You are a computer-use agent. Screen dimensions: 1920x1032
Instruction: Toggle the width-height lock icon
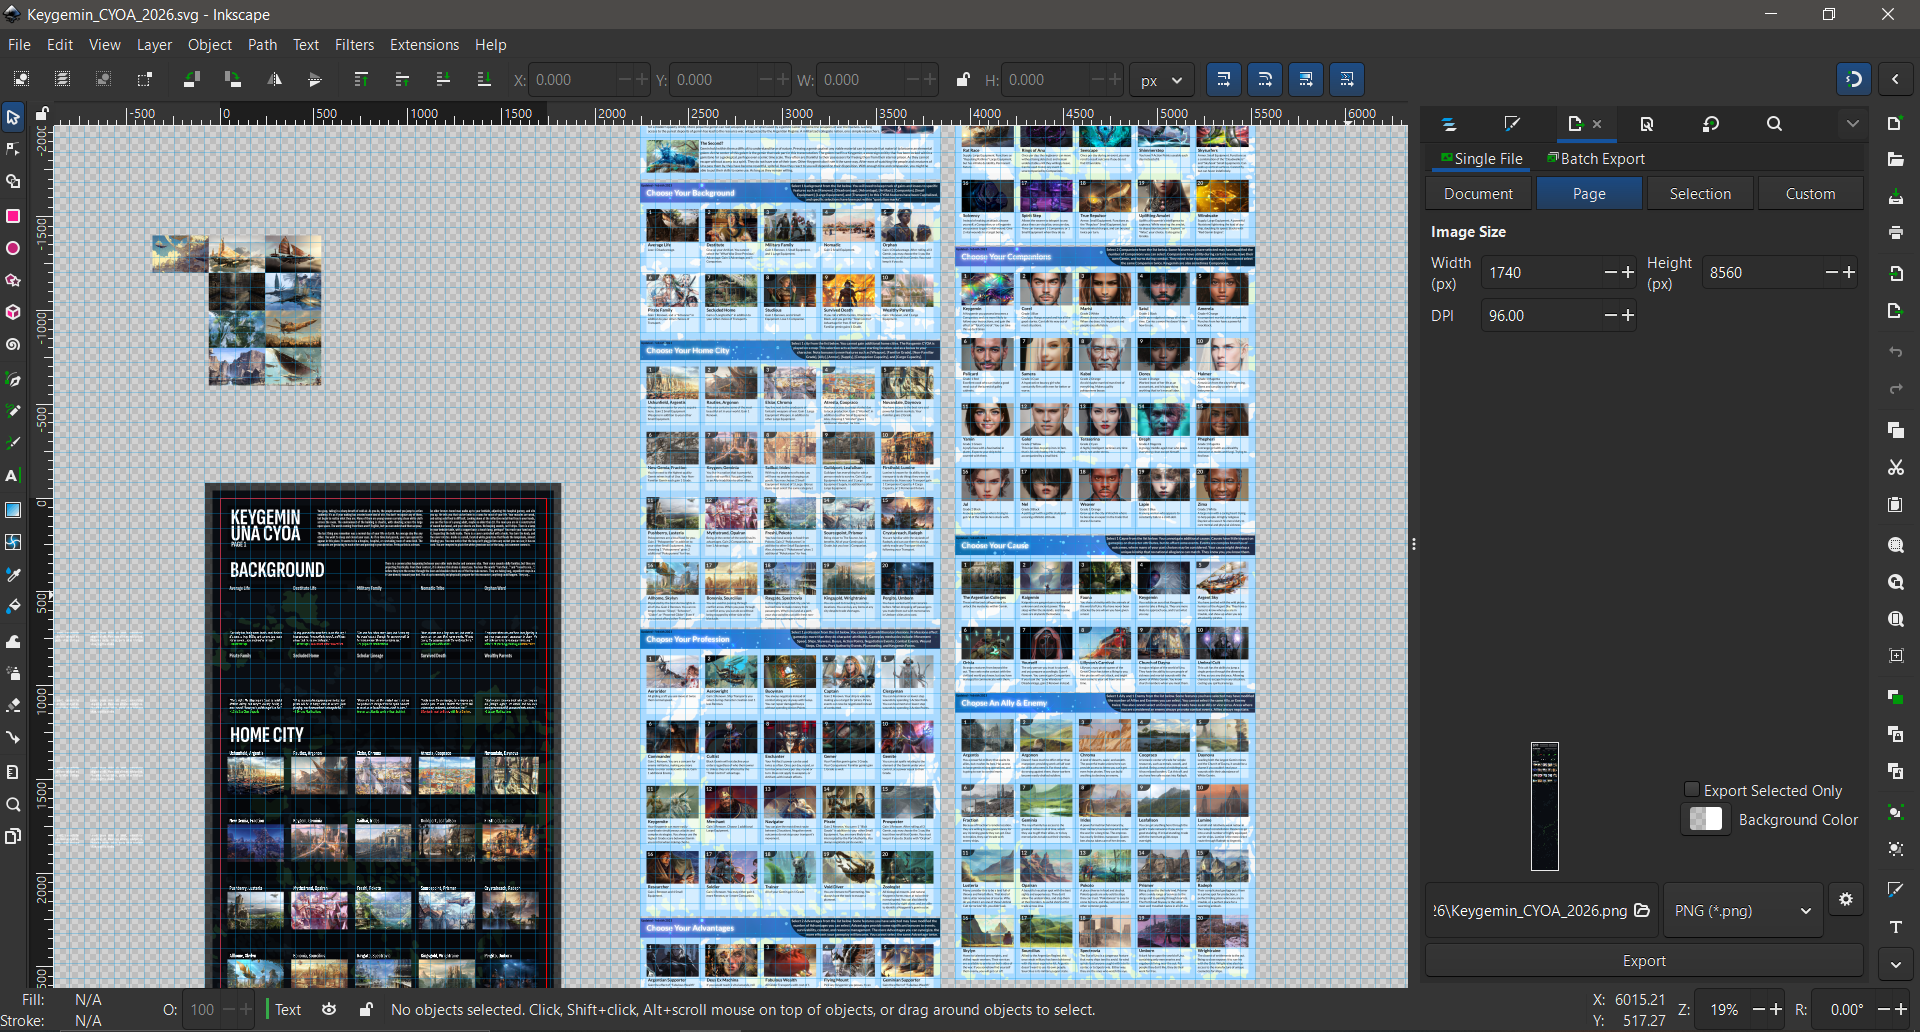pos(962,80)
